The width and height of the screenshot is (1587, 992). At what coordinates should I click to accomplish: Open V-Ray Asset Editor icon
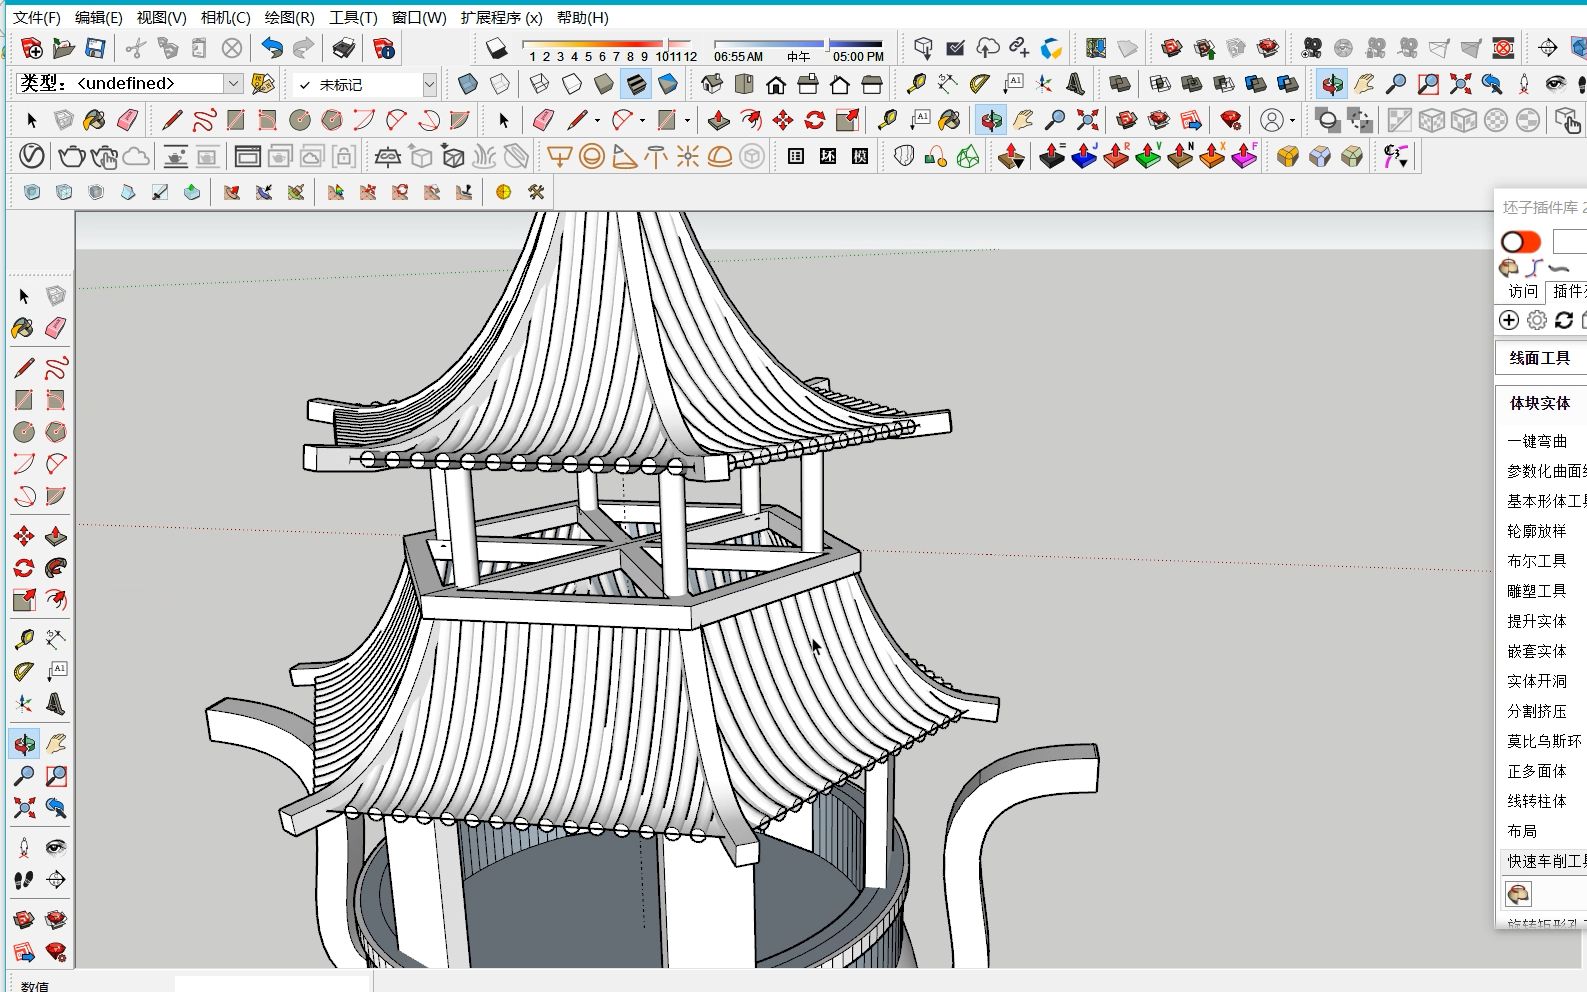click(x=32, y=156)
